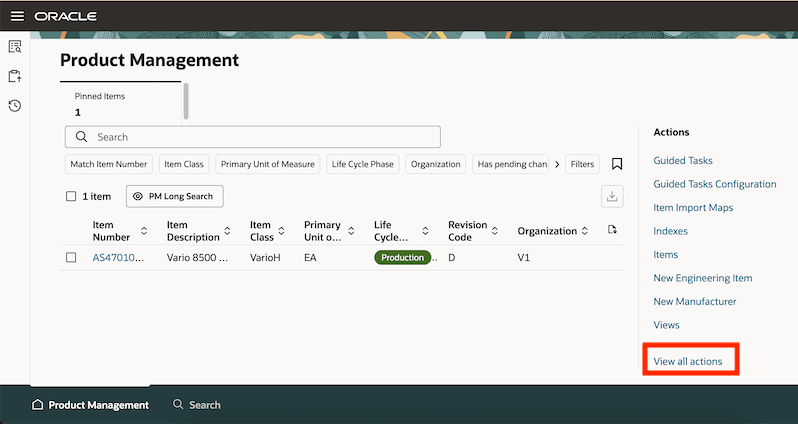Image resolution: width=798 pixels, height=424 pixels.
Task: Sort by Item Description column
Action: tap(227, 231)
